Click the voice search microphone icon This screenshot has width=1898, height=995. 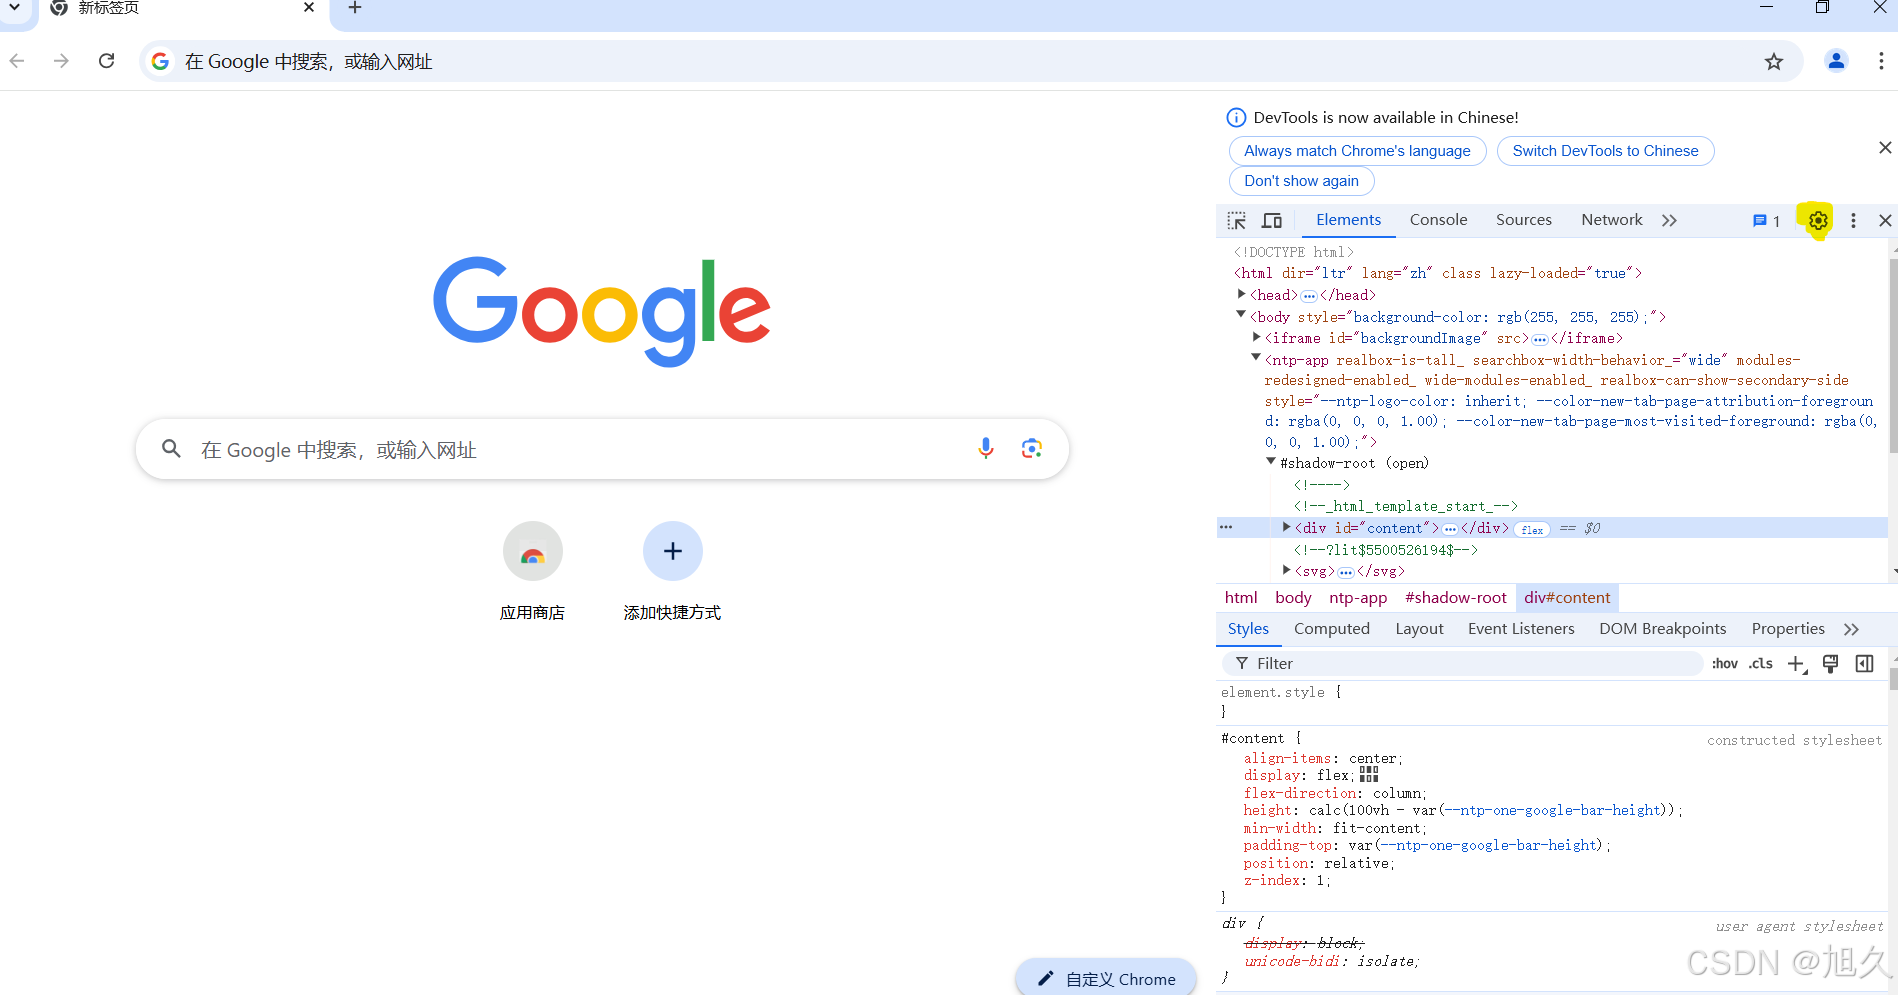click(x=986, y=449)
